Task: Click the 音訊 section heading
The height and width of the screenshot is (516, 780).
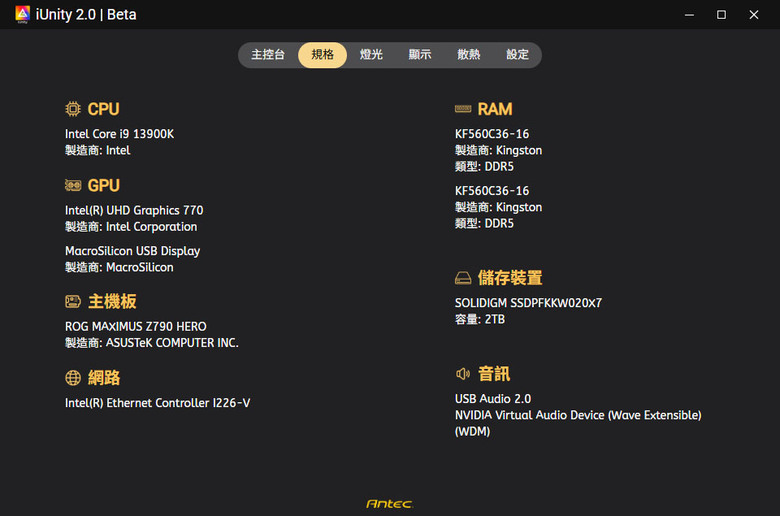Action: click(494, 374)
